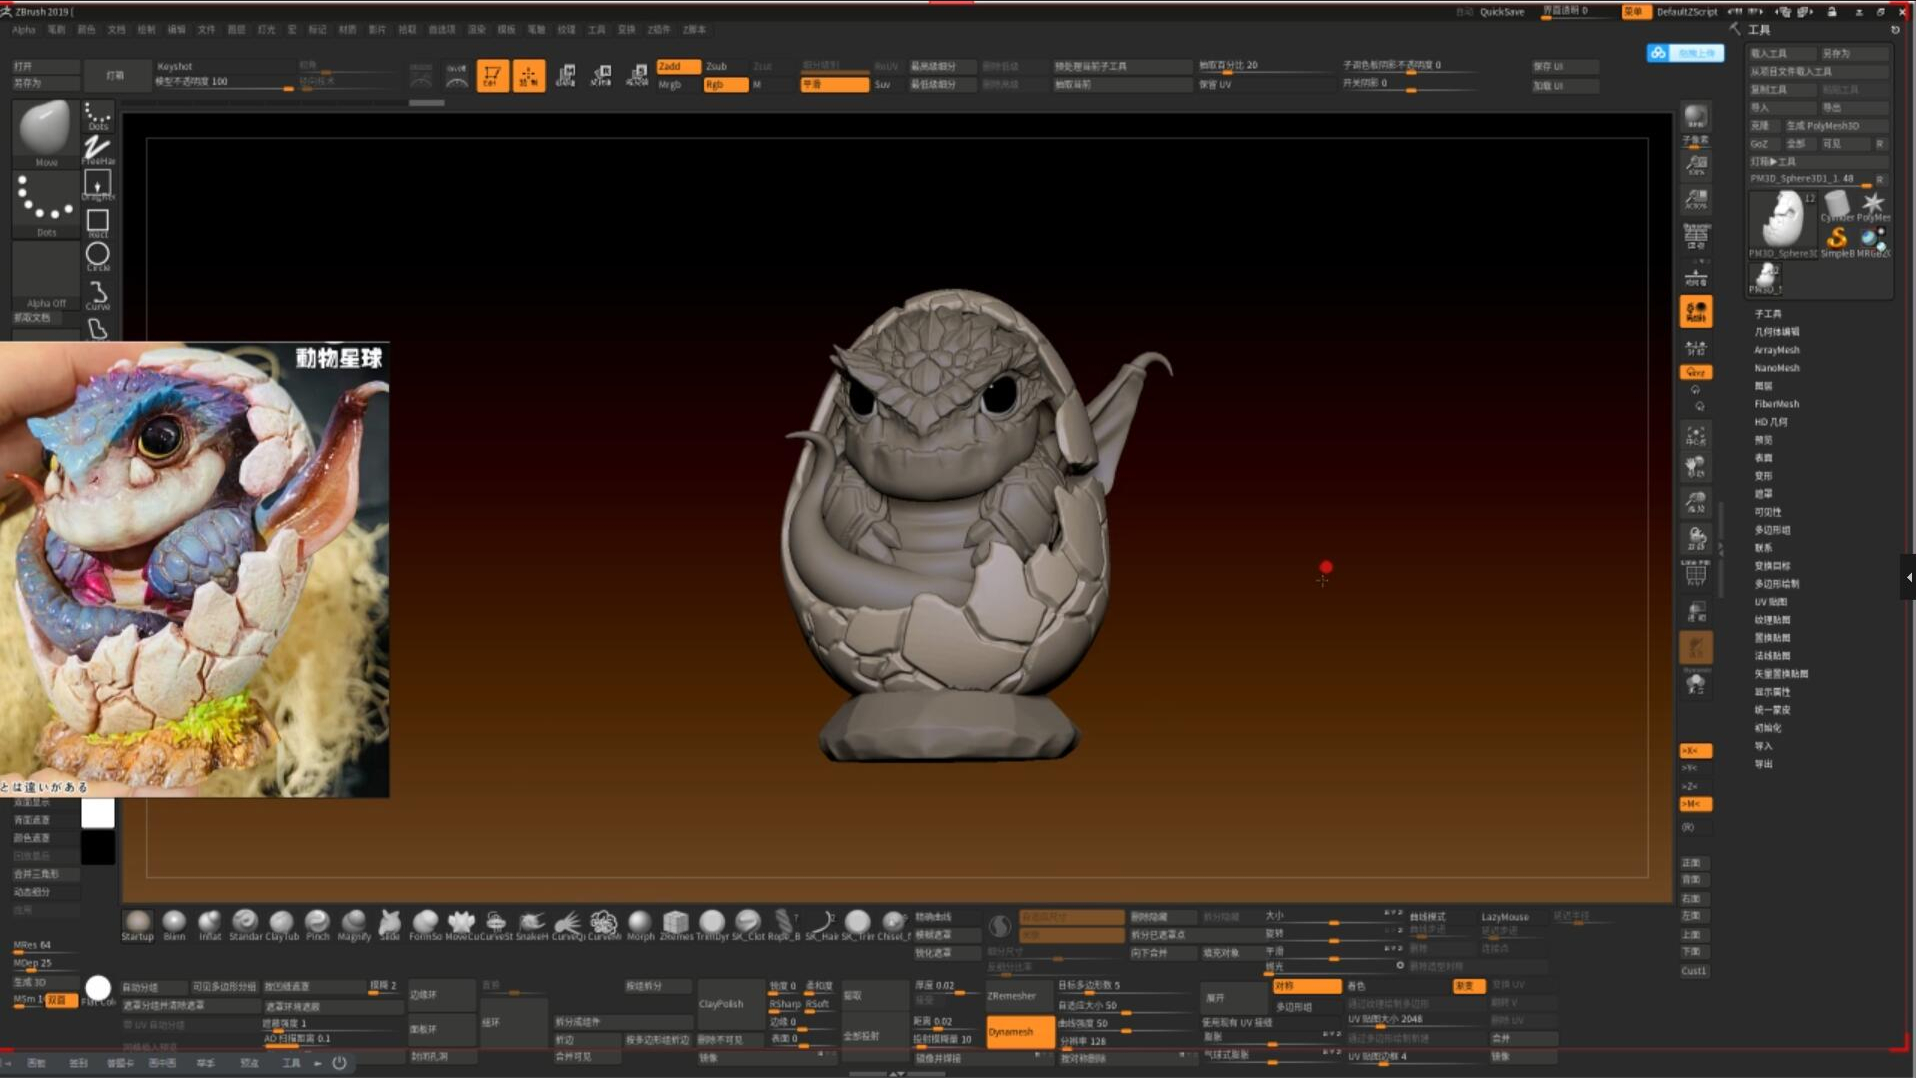Click the white main color swatch

(x=97, y=813)
